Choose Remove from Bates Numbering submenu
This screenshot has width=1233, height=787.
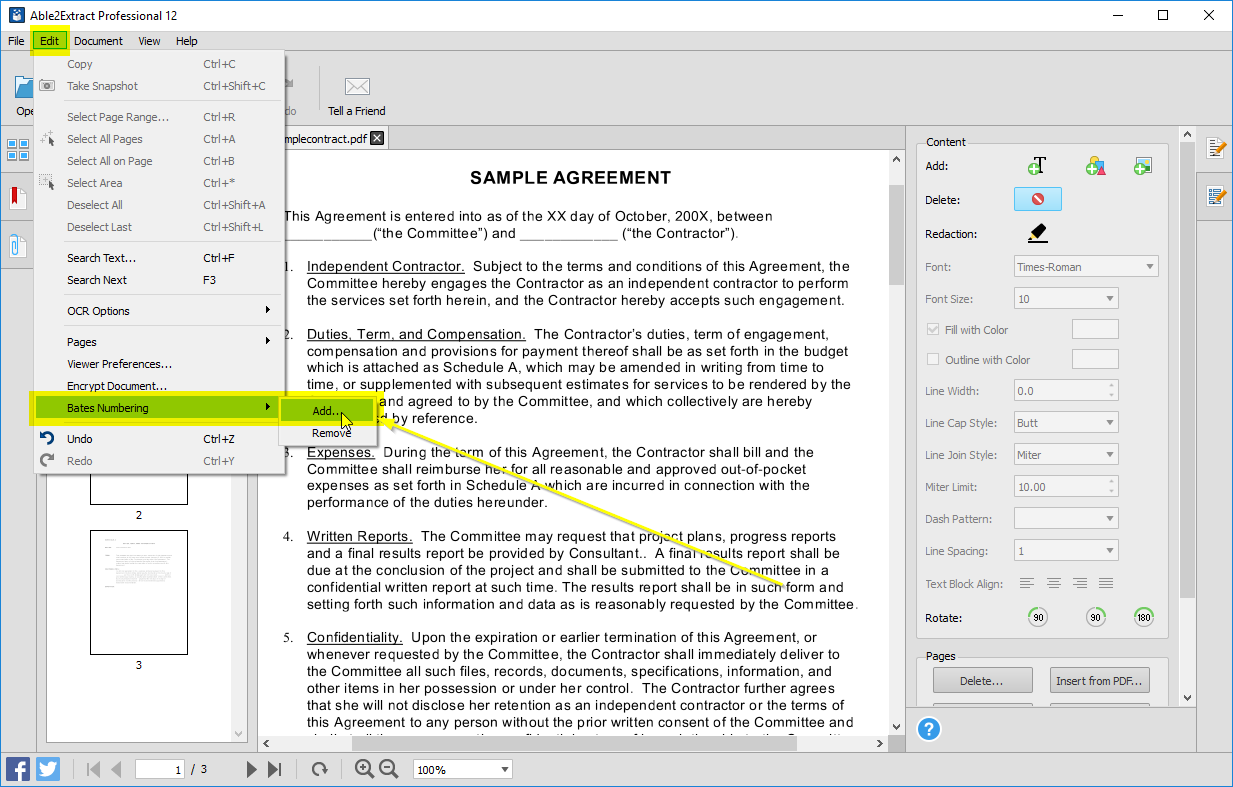327,433
